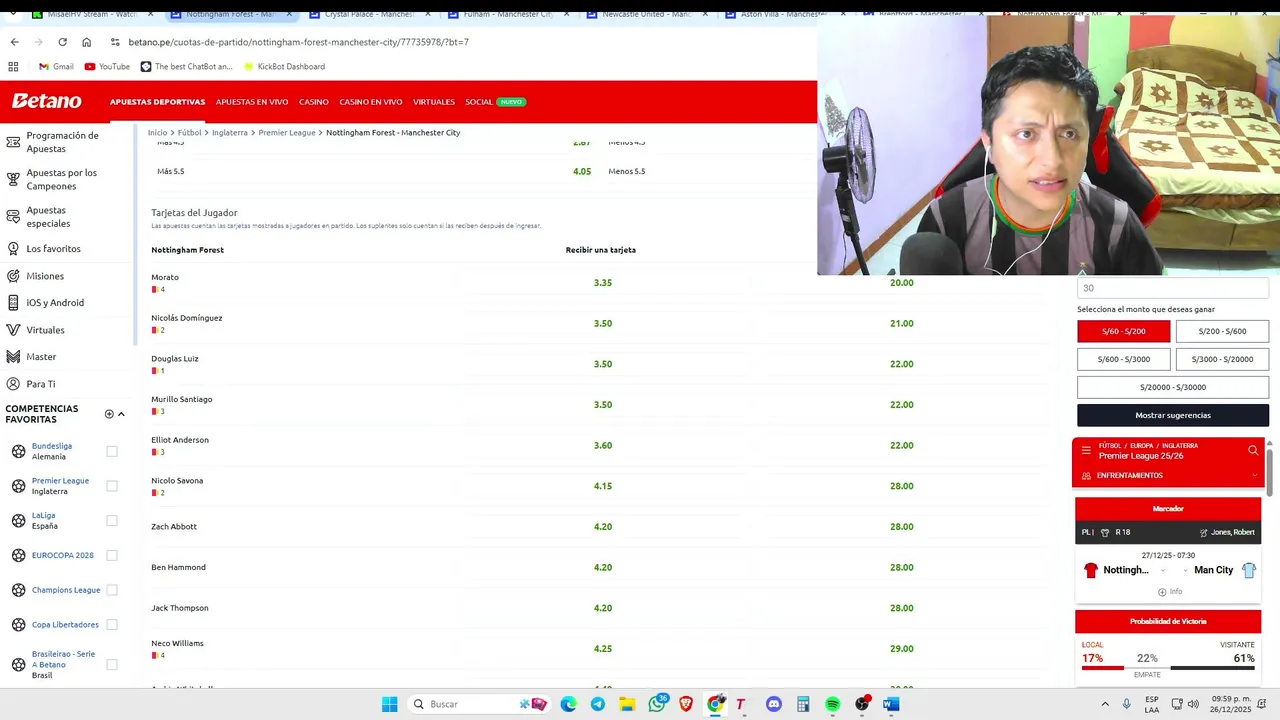This screenshot has height=720, width=1280.
Task: Open the Social (Nuevo) menu item
Action: tap(495, 102)
